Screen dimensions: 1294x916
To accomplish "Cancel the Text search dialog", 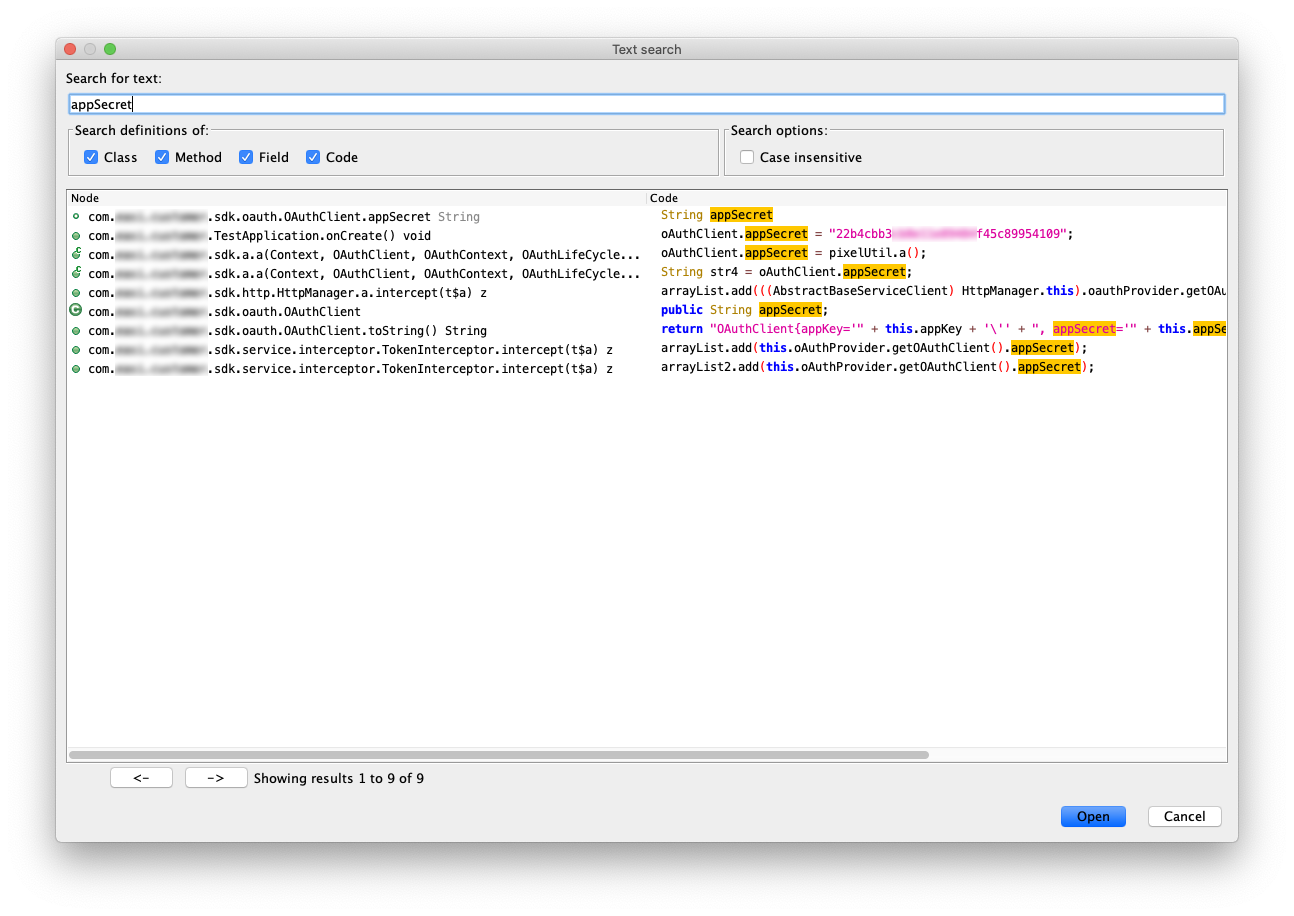I will 1185,817.
